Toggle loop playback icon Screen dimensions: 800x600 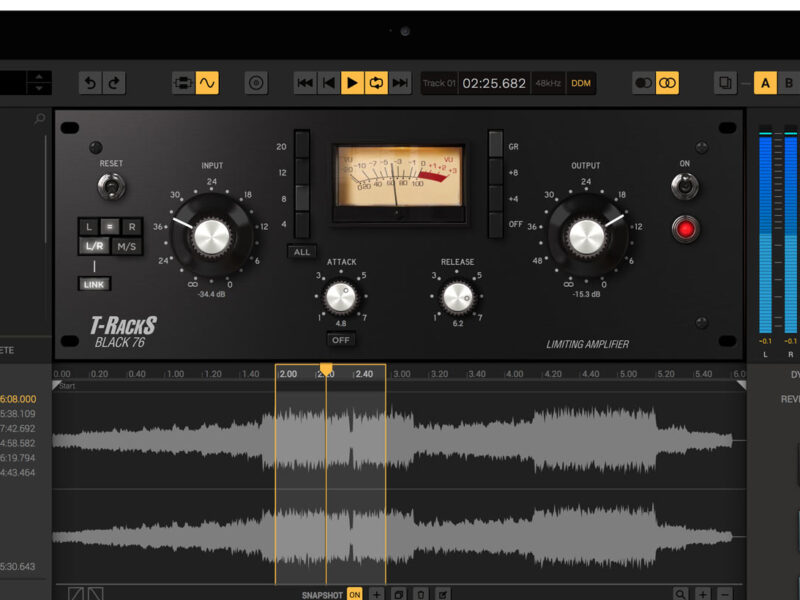pos(376,83)
